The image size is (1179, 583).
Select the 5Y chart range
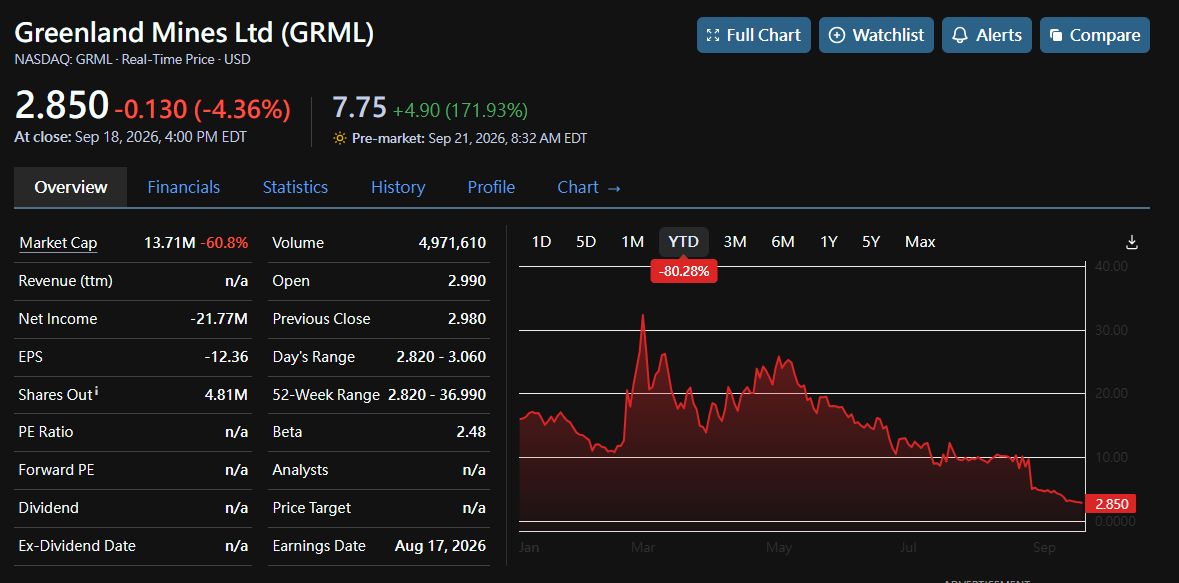click(871, 241)
